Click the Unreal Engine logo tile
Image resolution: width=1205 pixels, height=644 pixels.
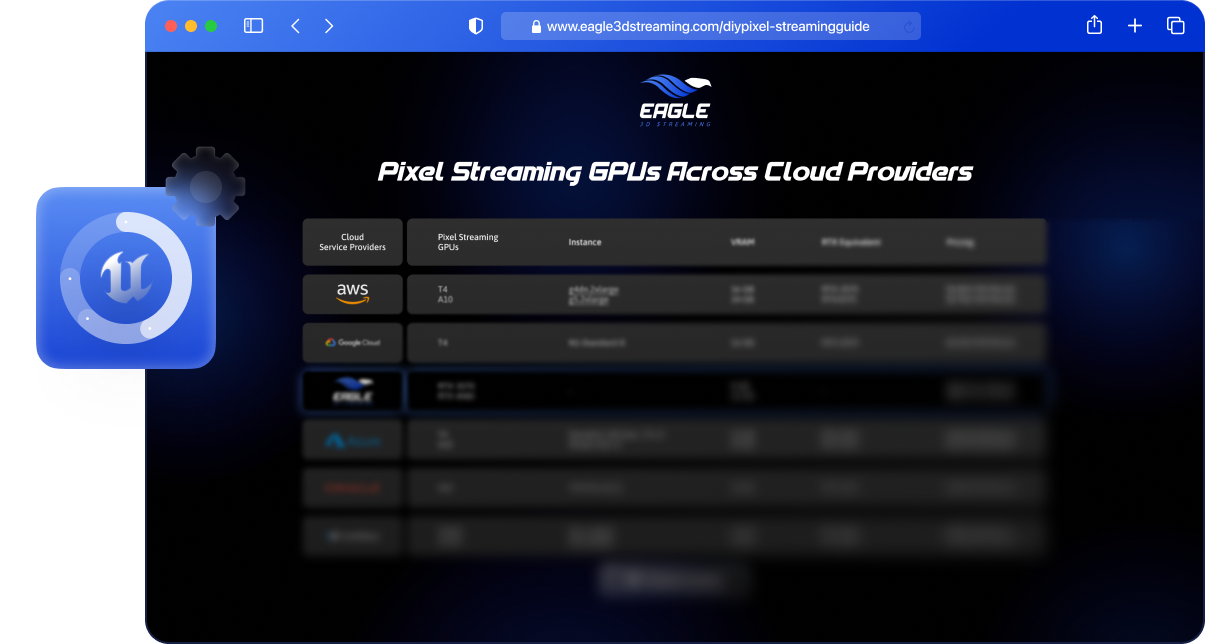tap(126, 277)
